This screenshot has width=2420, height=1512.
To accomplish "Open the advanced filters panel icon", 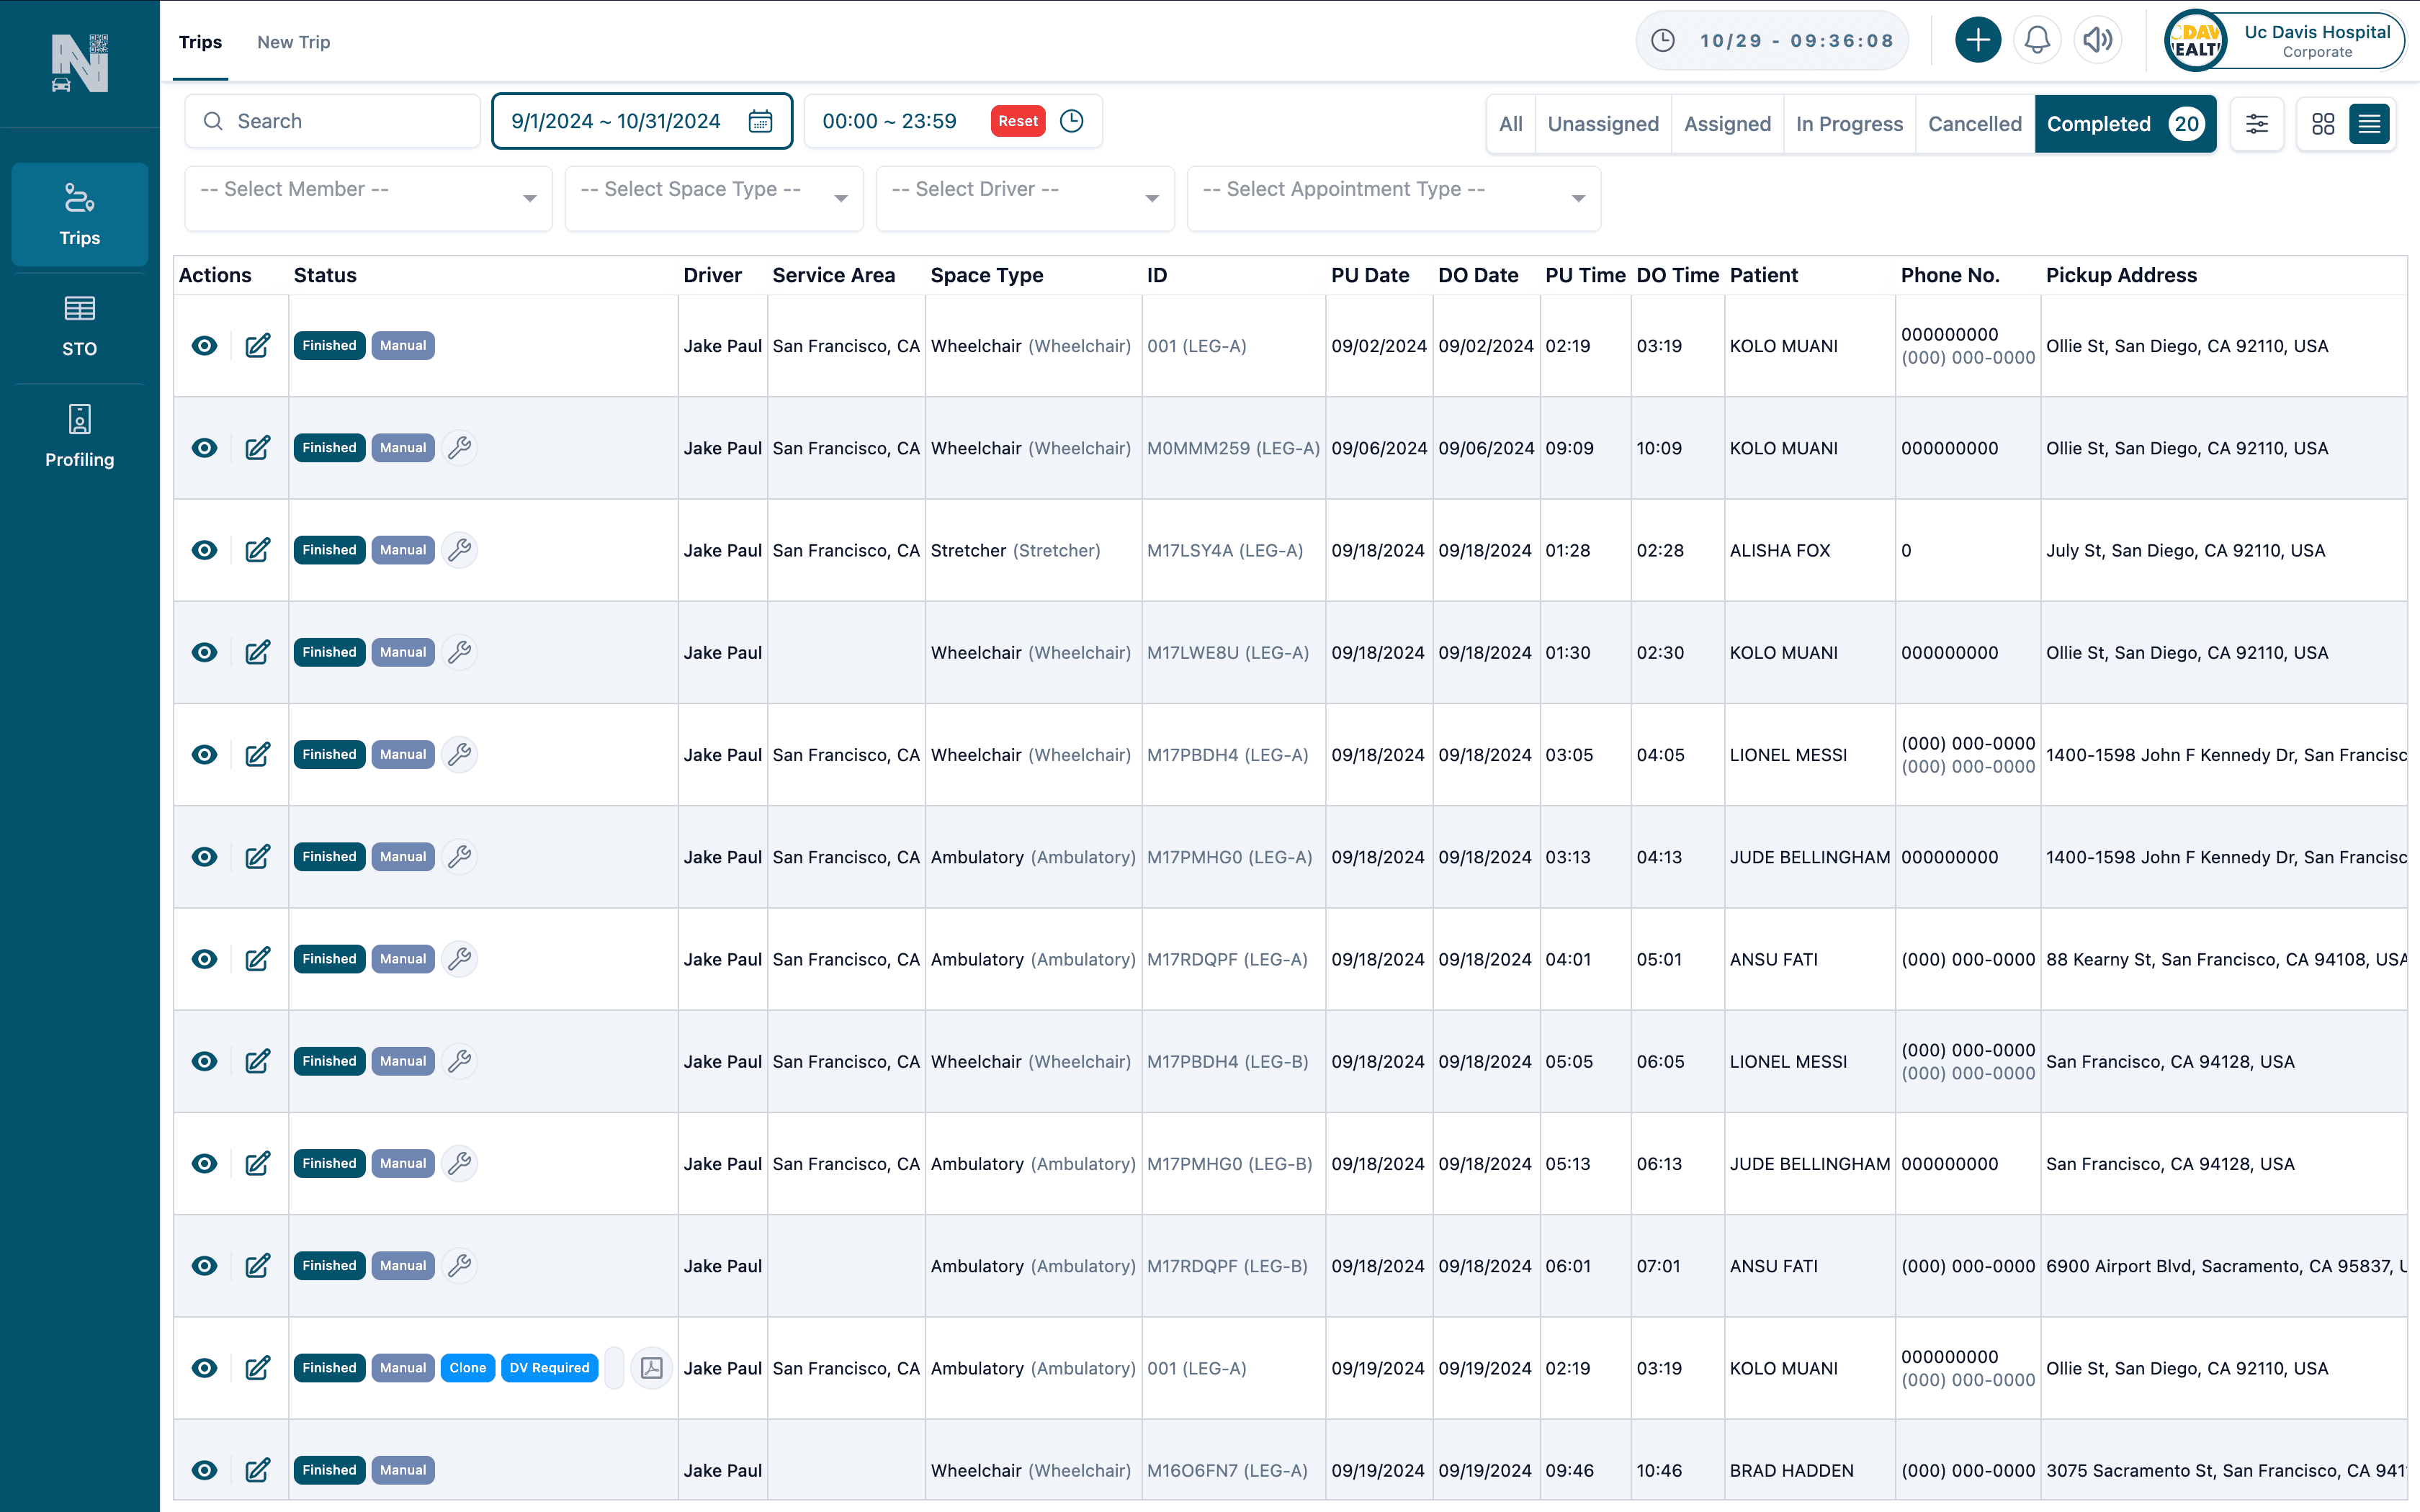I will (2257, 123).
